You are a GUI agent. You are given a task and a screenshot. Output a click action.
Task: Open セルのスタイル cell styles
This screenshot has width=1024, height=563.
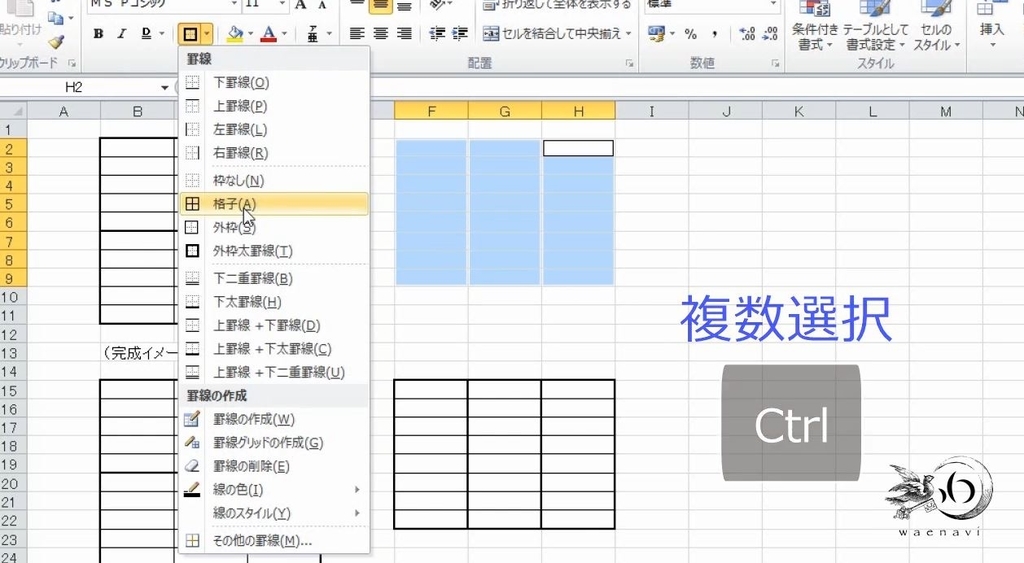pos(936,26)
